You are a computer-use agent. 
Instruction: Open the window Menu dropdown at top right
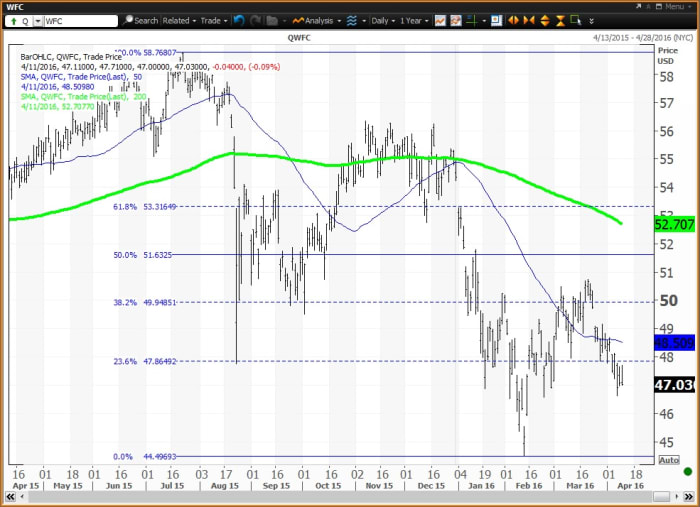(680, 7)
